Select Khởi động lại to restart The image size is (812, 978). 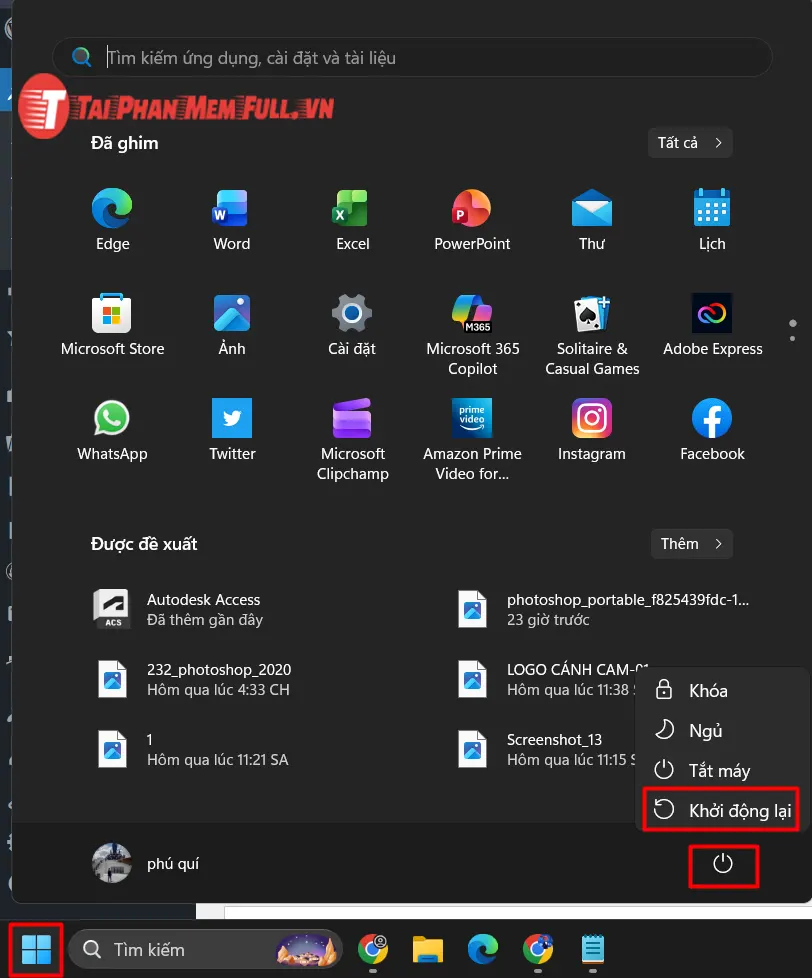pos(722,811)
